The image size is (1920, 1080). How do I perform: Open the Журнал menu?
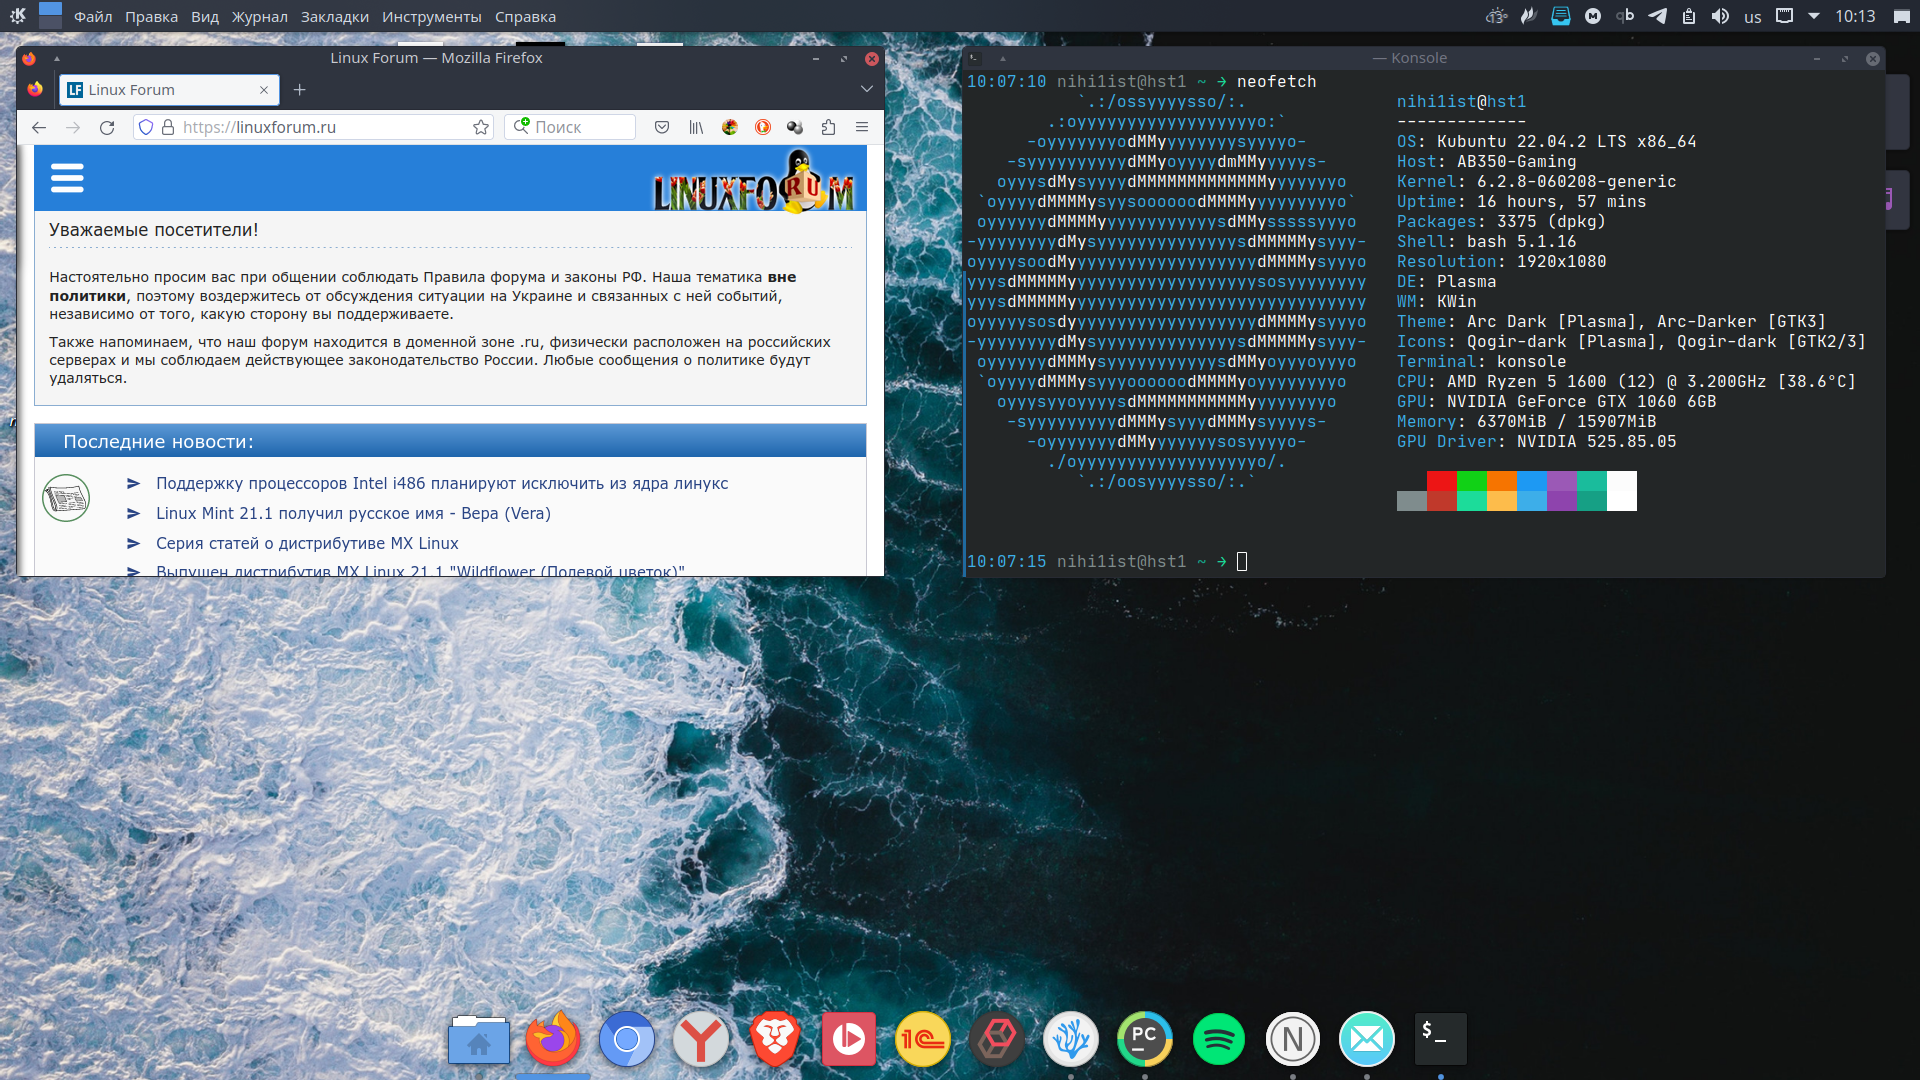[259, 17]
